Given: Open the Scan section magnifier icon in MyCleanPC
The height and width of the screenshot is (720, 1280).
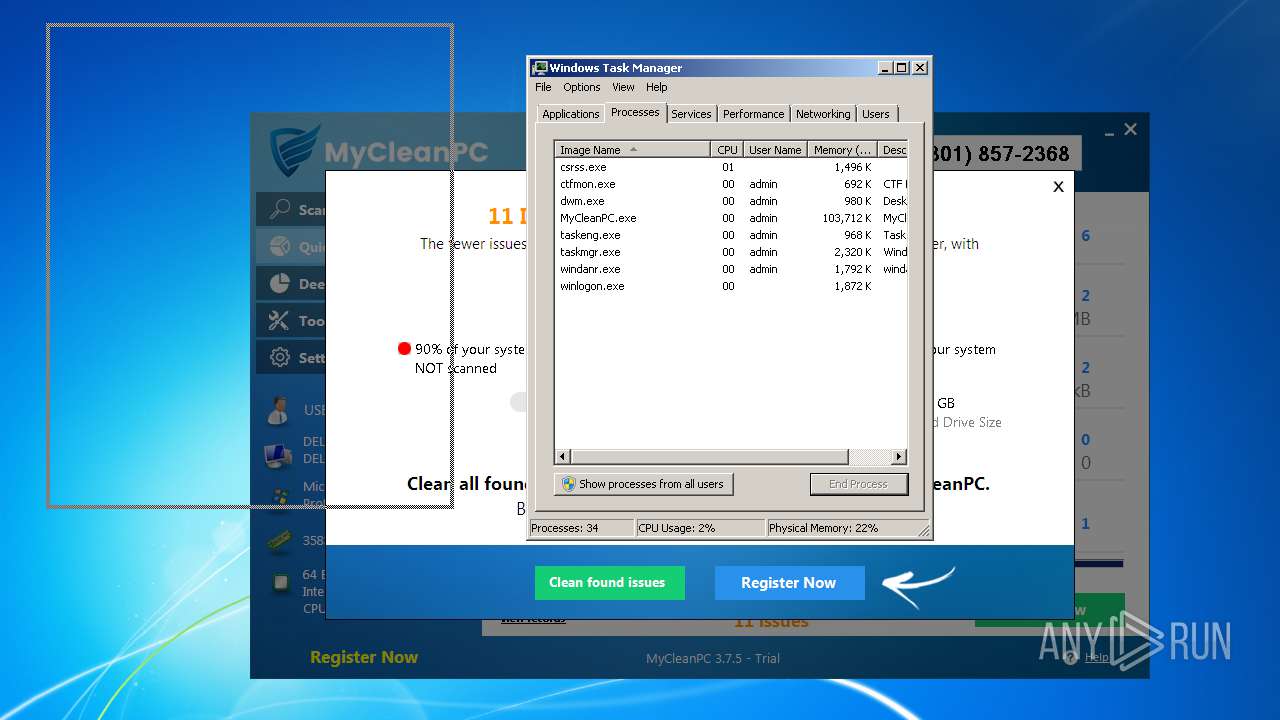Looking at the screenshot, I should (x=280, y=209).
